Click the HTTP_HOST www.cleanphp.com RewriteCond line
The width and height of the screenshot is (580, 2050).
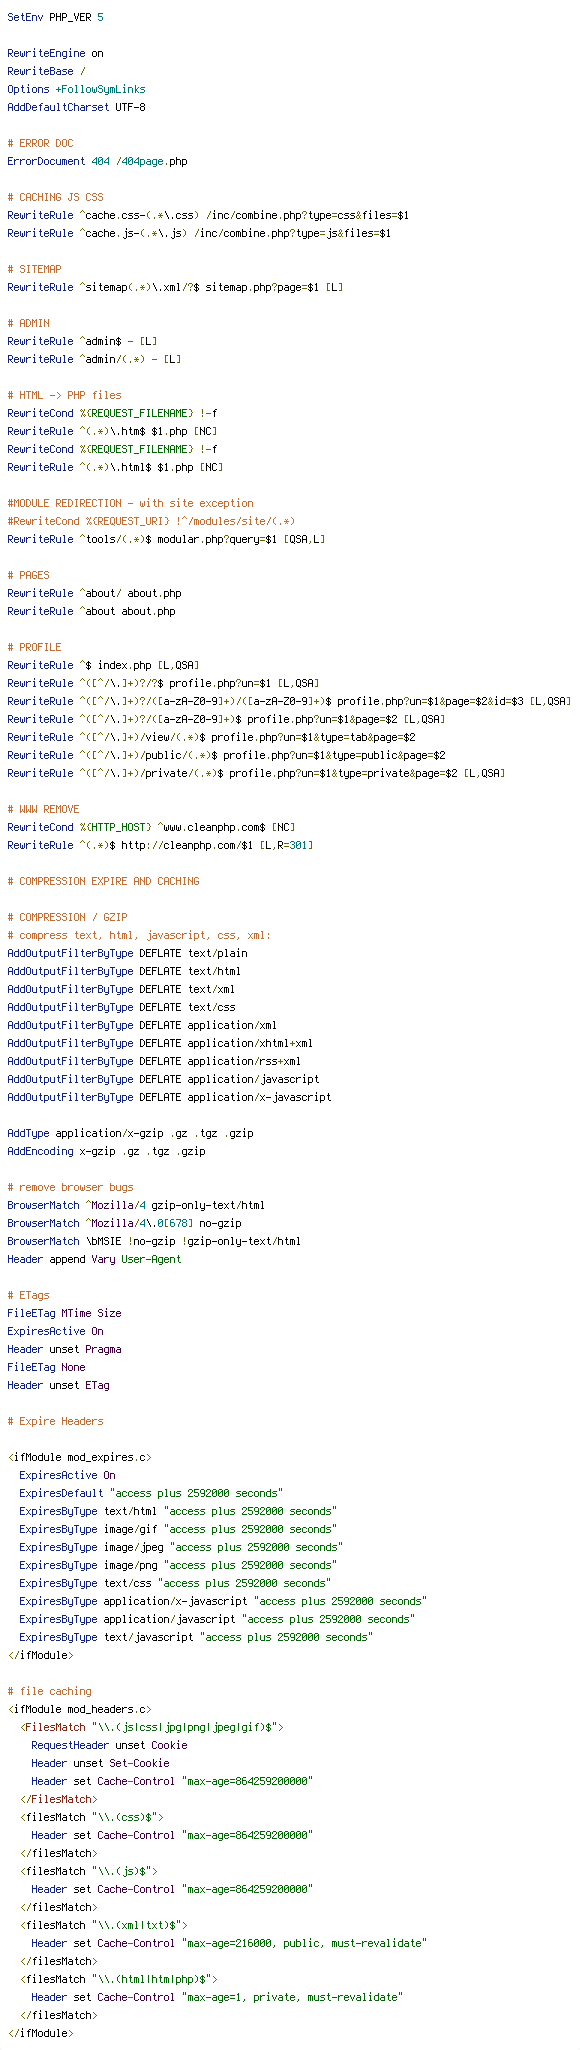(151, 828)
